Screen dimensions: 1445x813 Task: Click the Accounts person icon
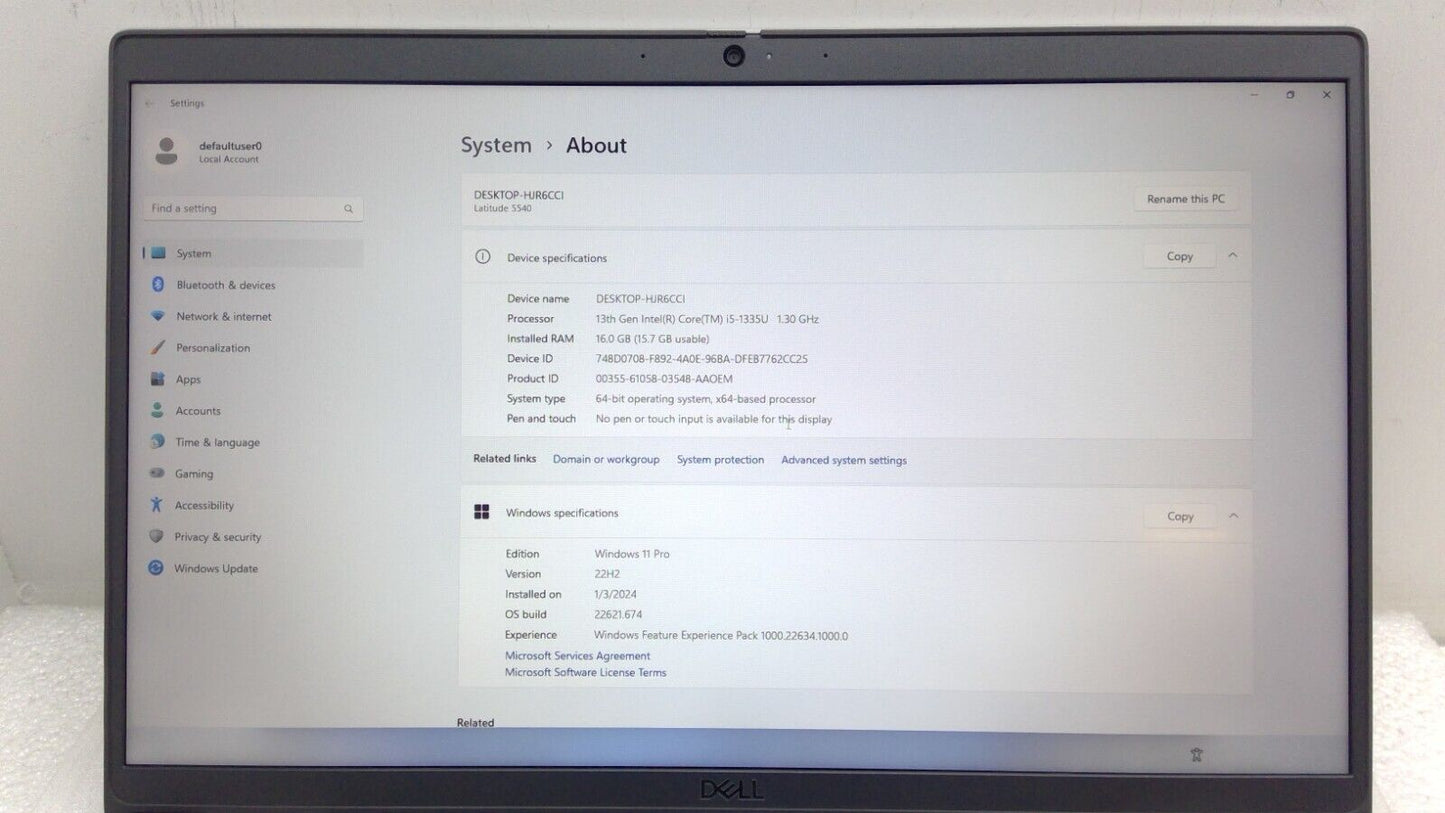(x=157, y=410)
